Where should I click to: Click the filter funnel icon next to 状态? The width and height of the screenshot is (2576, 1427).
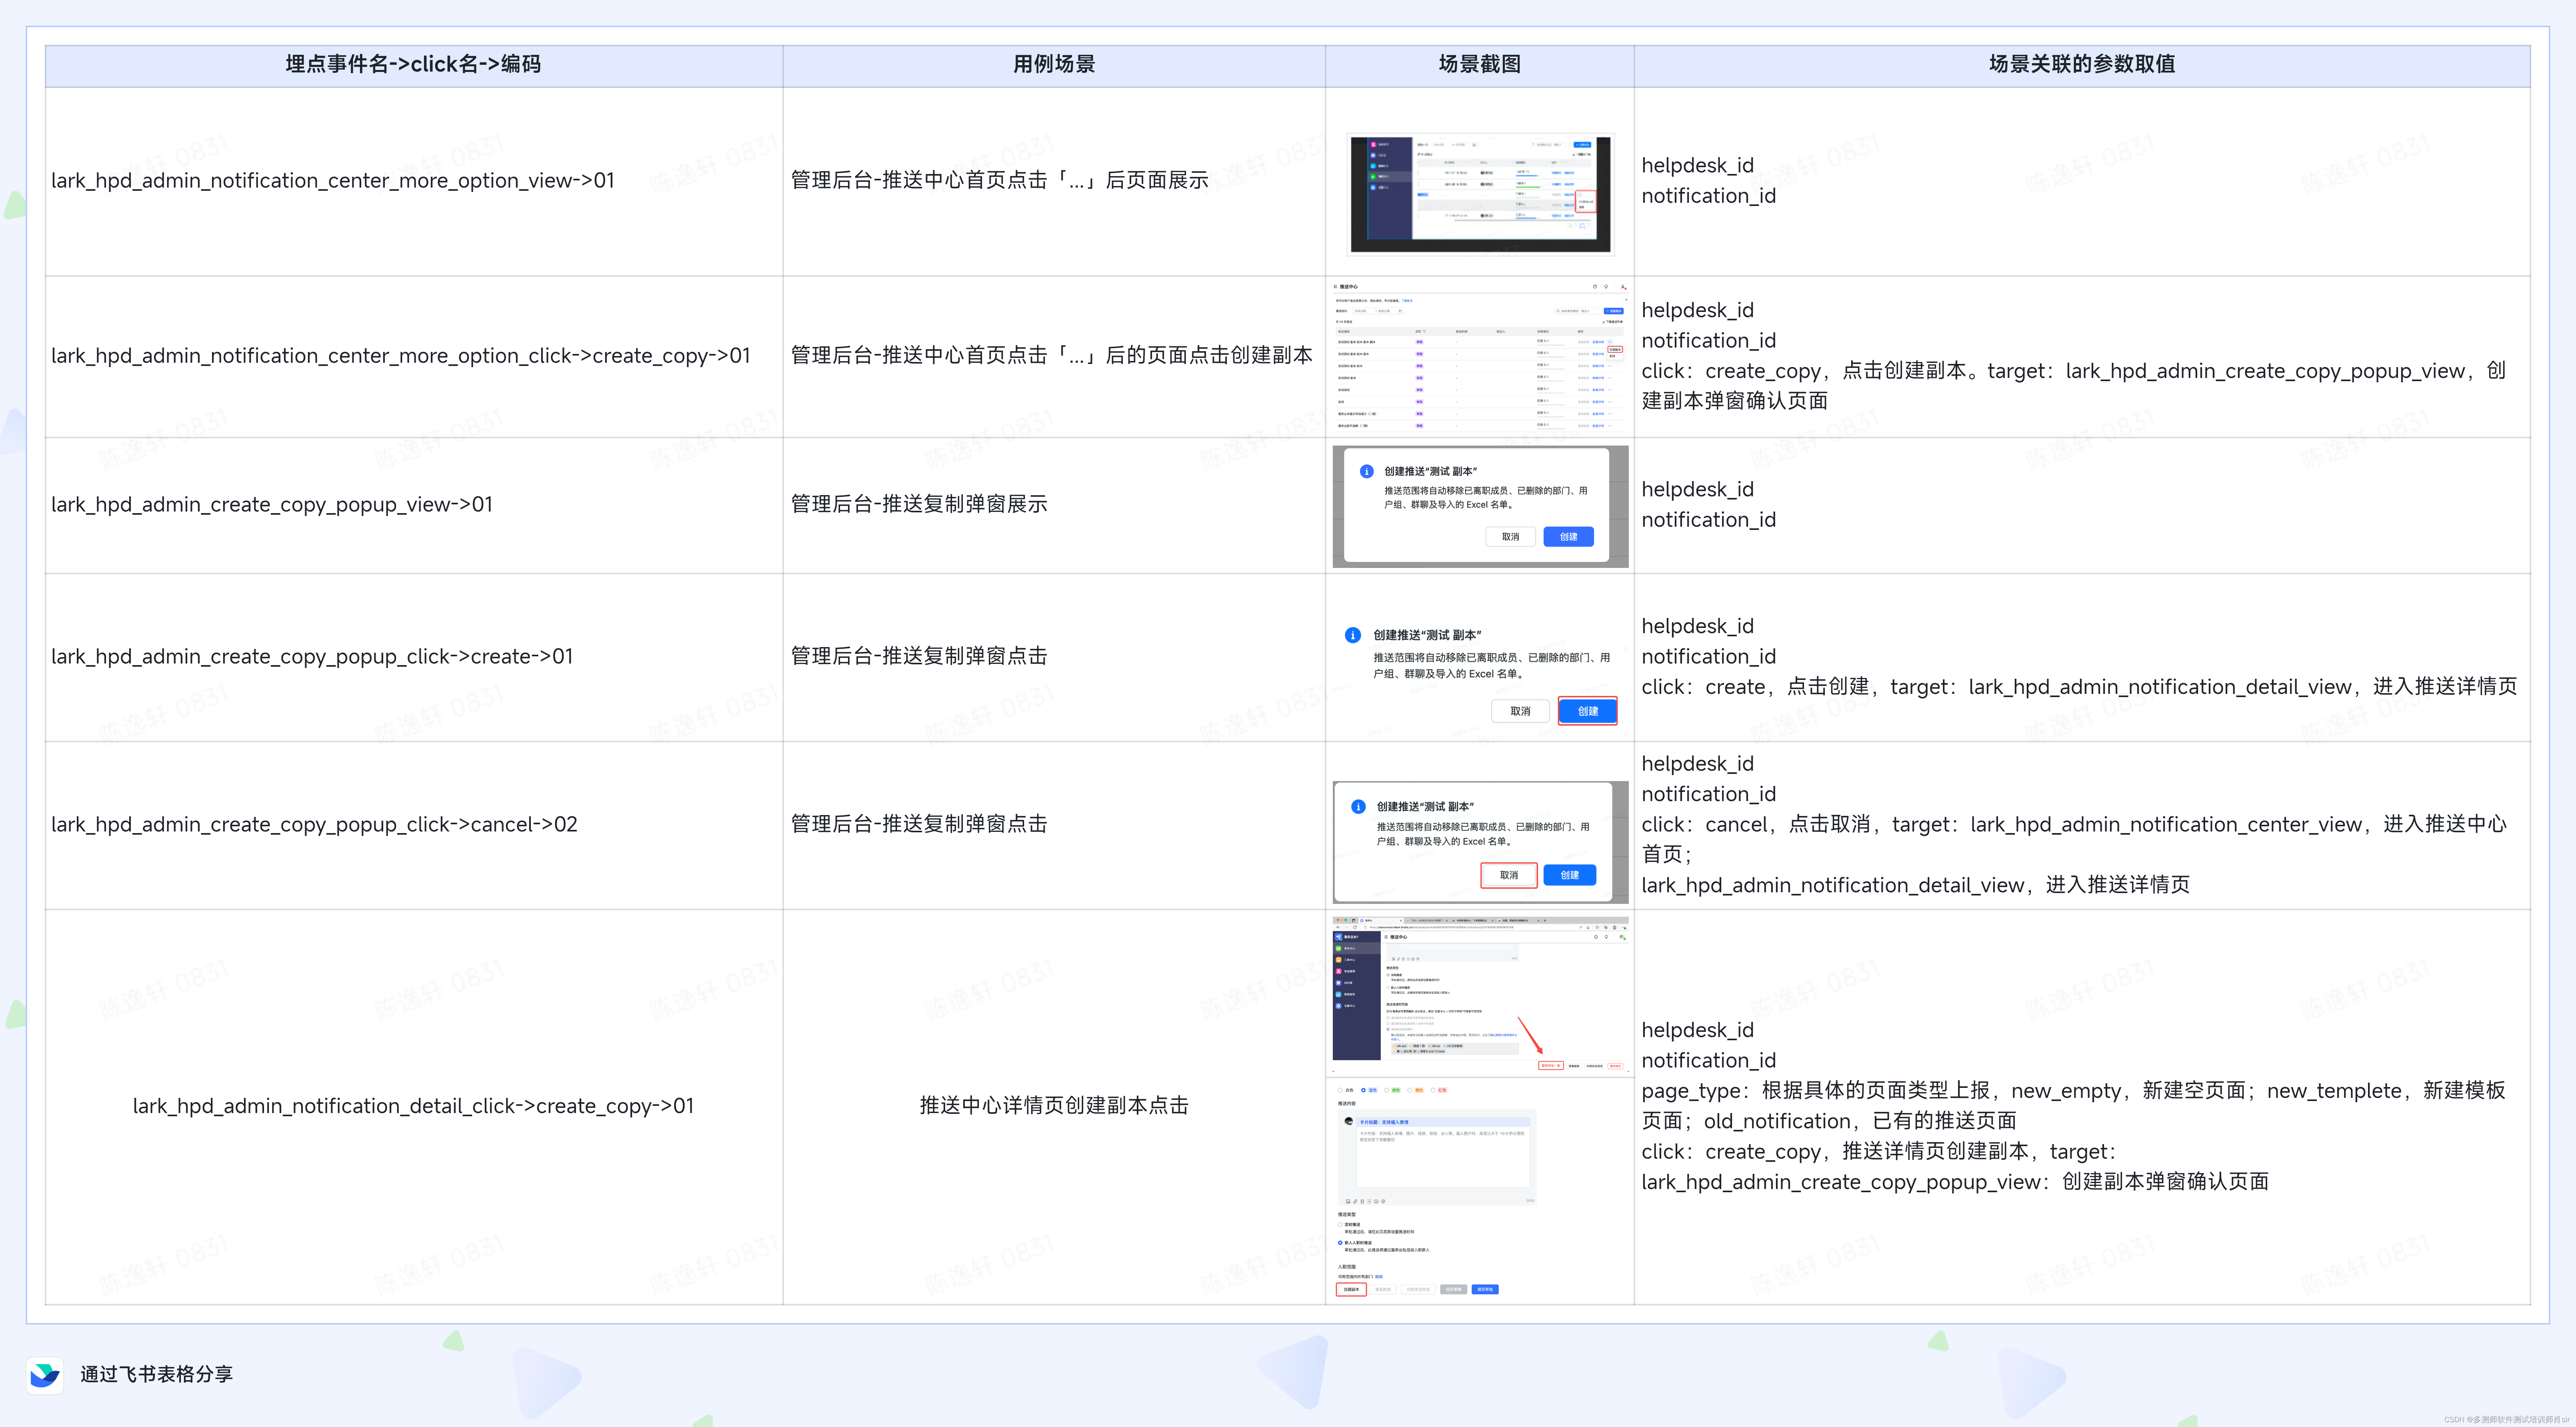[x=1424, y=332]
